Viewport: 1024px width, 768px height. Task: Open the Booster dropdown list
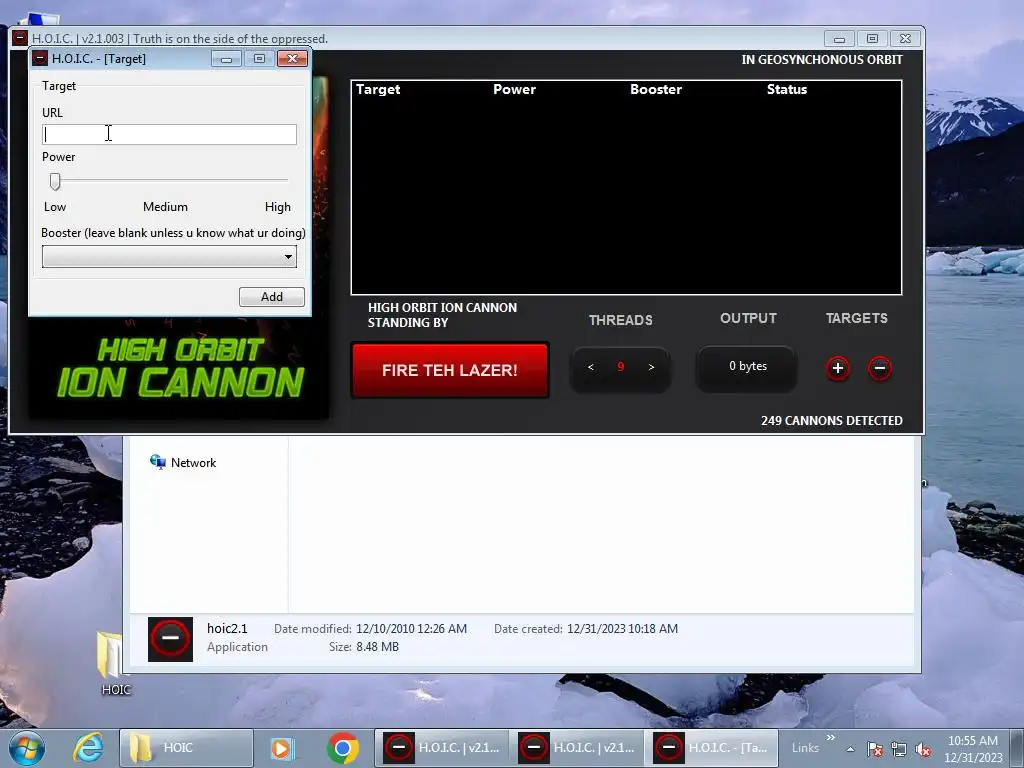coord(169,257)
